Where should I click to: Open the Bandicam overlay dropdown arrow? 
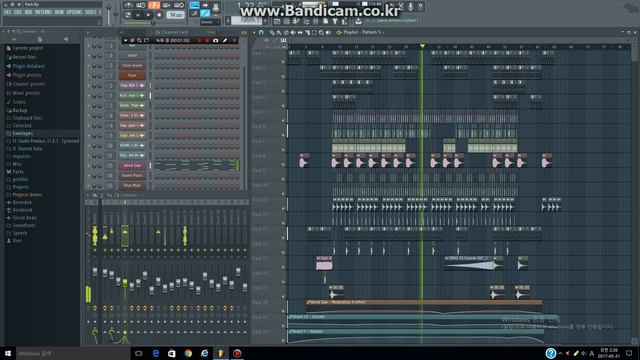tap(125, 40)
